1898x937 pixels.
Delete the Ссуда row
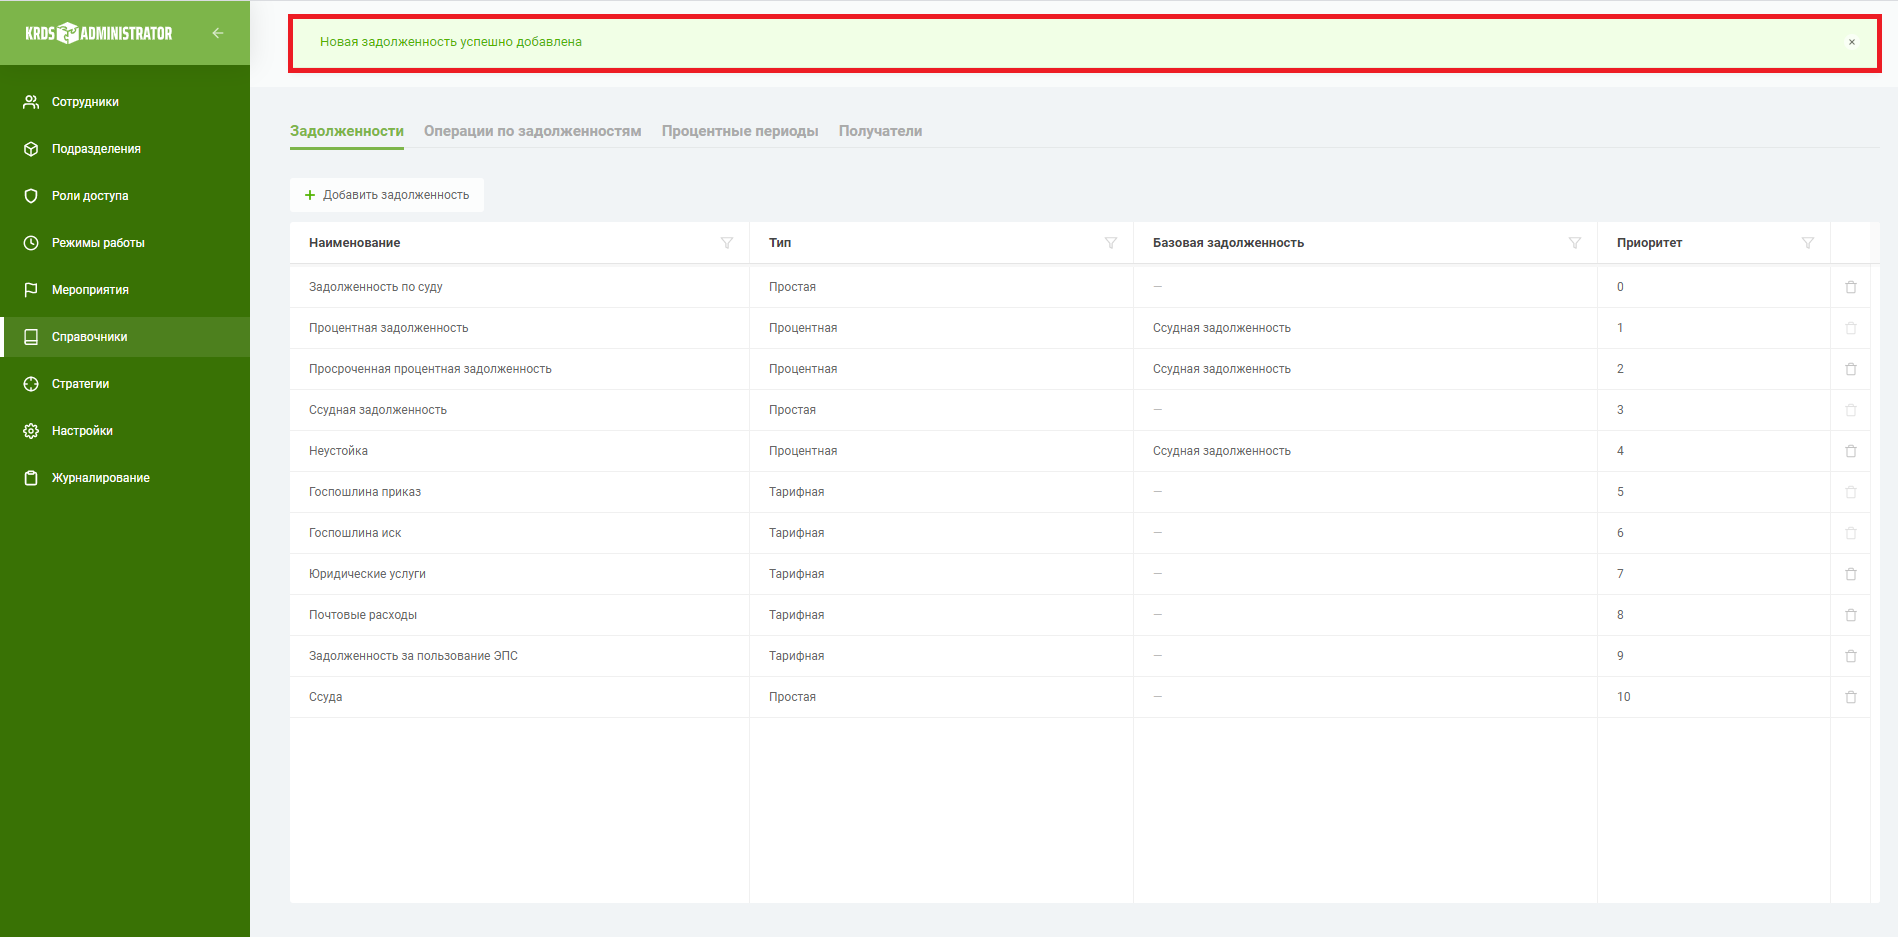click(1851, 697)
